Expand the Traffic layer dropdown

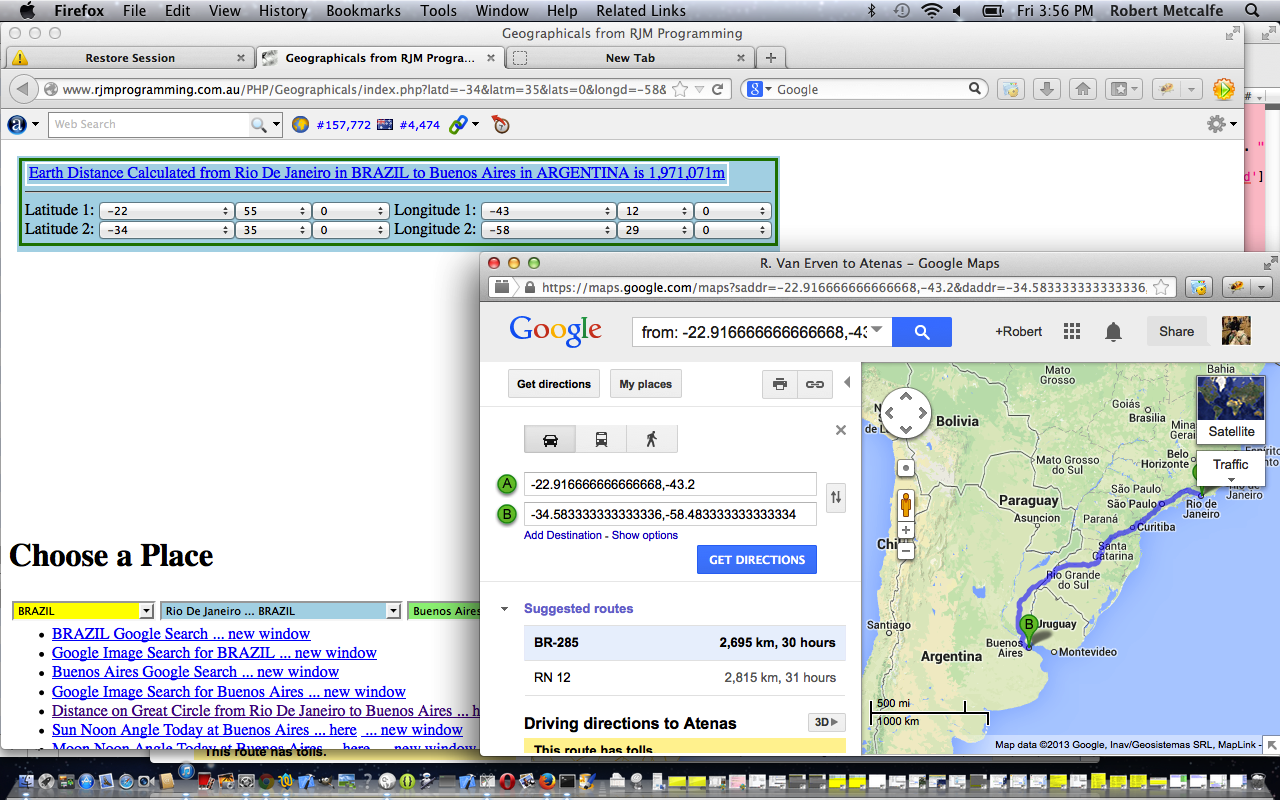tap(1230, 468)
